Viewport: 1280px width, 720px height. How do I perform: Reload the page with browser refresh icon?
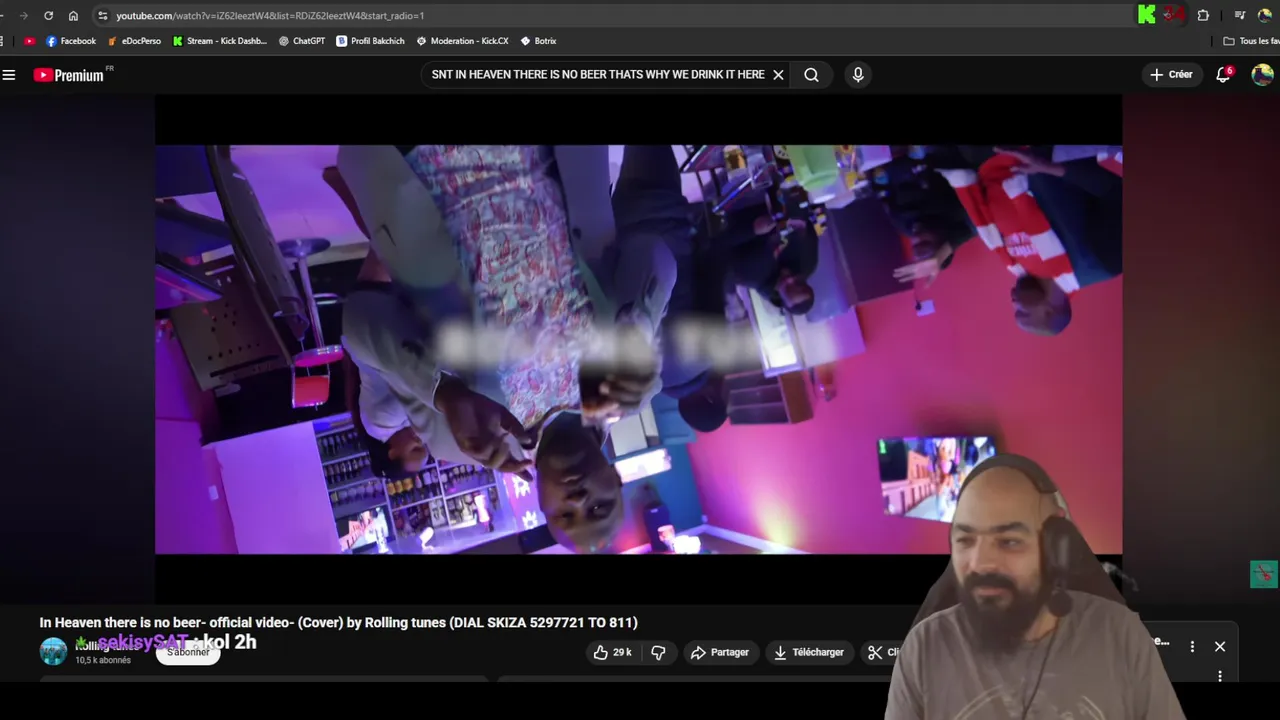click(48, 15)
